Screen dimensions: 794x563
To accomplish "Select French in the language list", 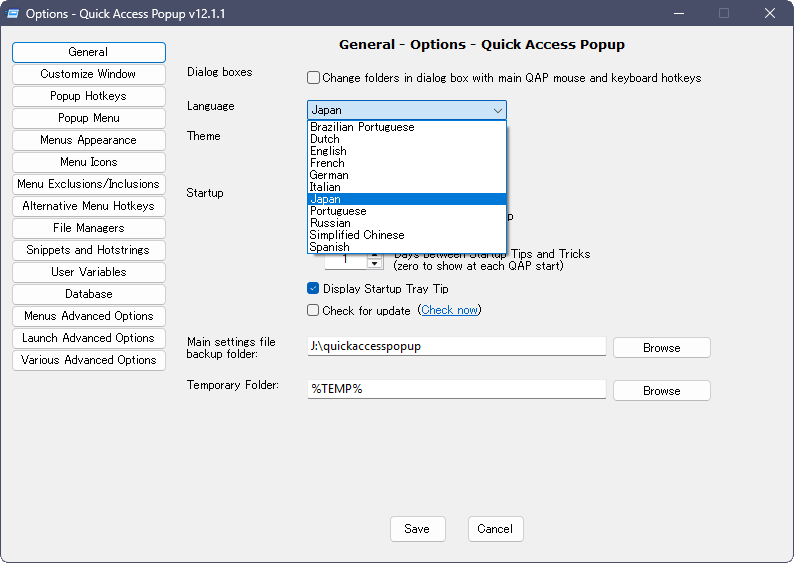I will click(x=407, y=163).
